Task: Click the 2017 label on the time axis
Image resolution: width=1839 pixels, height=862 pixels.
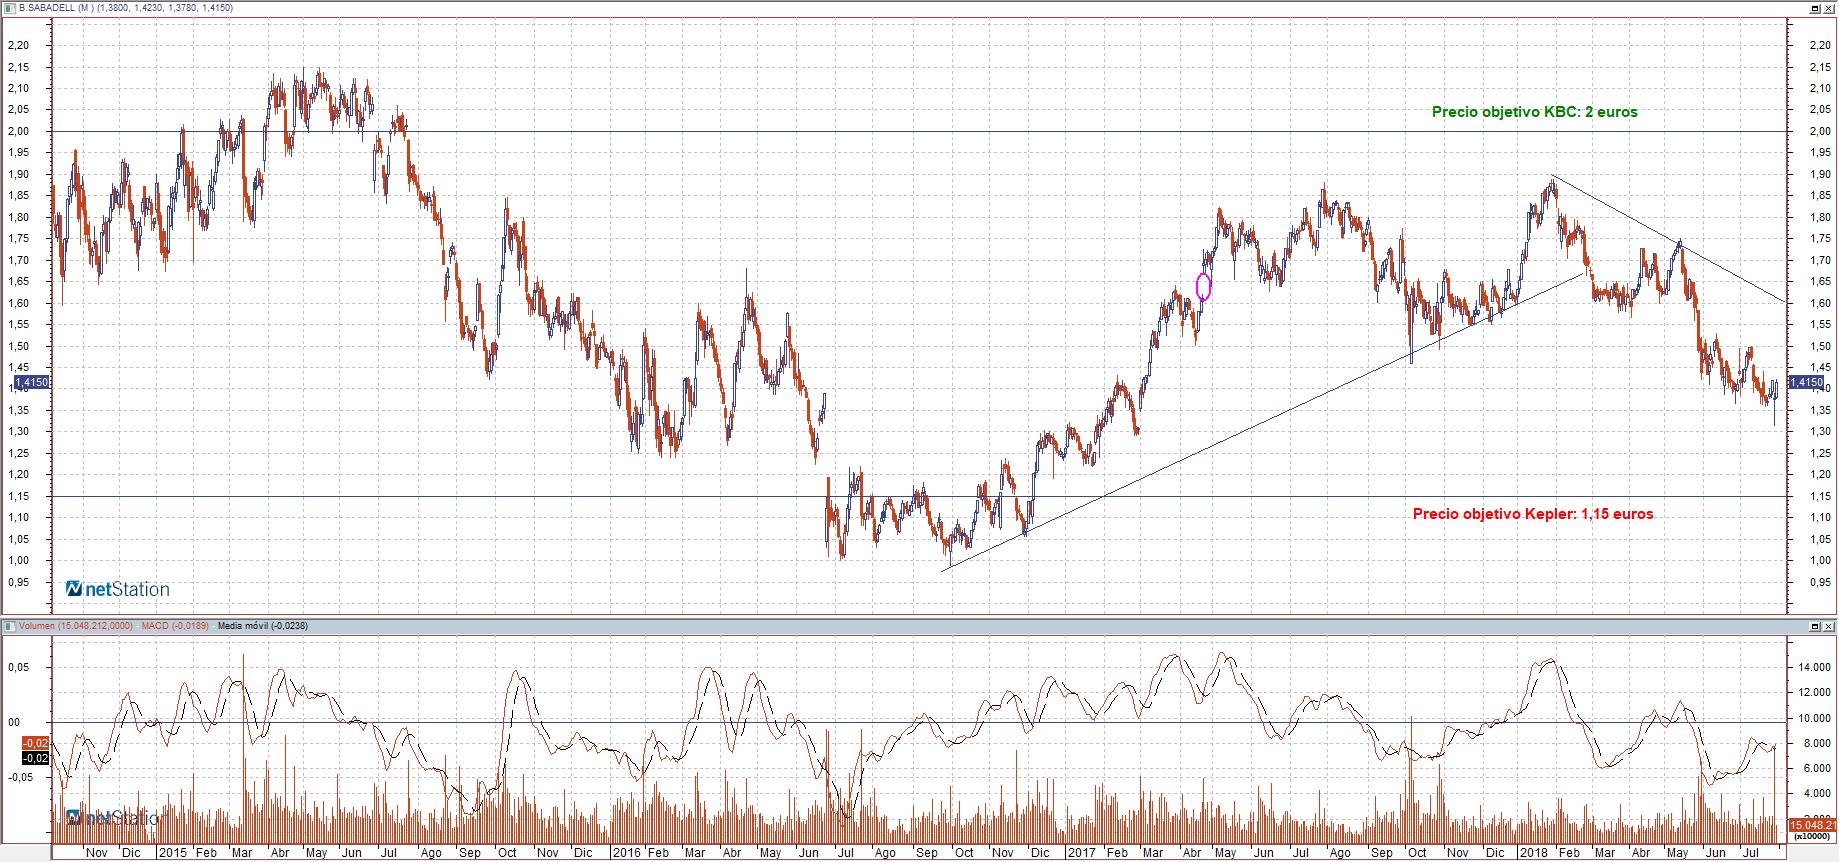Action: (1082, 853)
